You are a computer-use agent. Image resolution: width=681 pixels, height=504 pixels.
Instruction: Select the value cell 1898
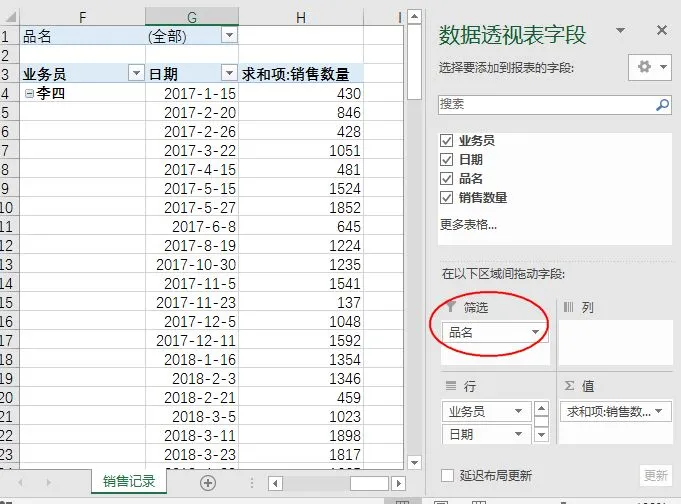pyautogui.click(x=301, y=435)
